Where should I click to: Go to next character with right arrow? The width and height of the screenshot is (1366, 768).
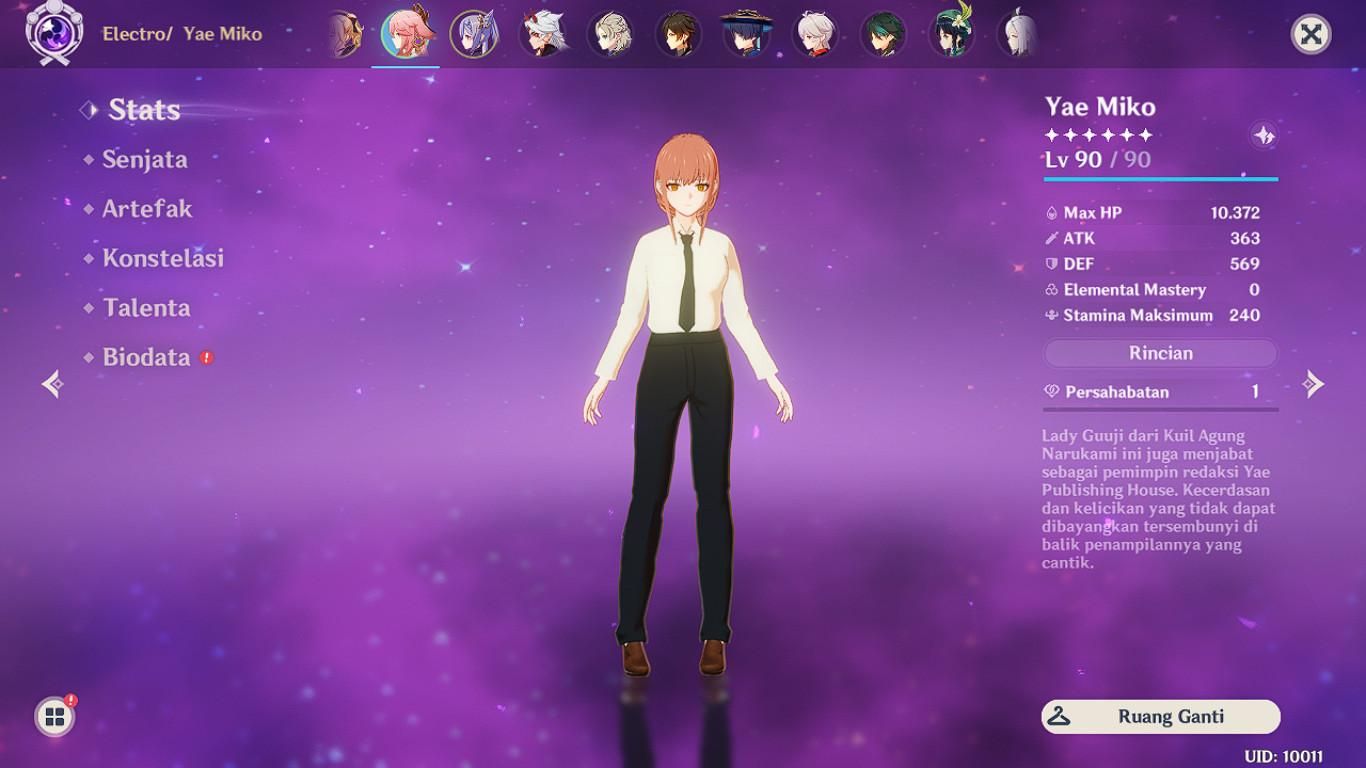coord(1313,383)
